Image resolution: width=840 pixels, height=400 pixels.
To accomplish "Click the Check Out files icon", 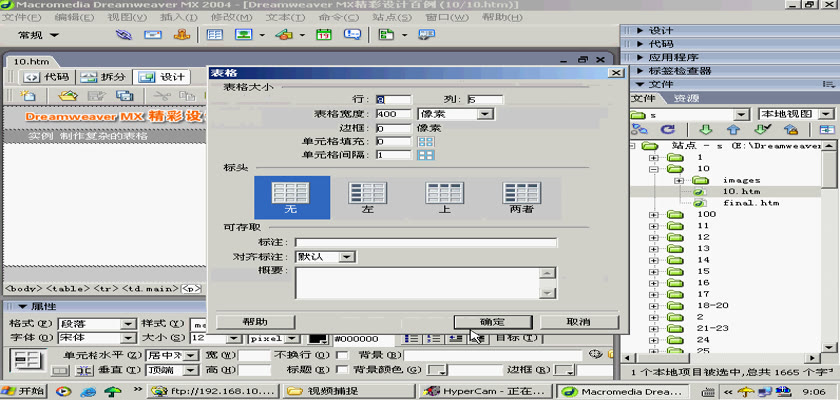I will [762, 130].
